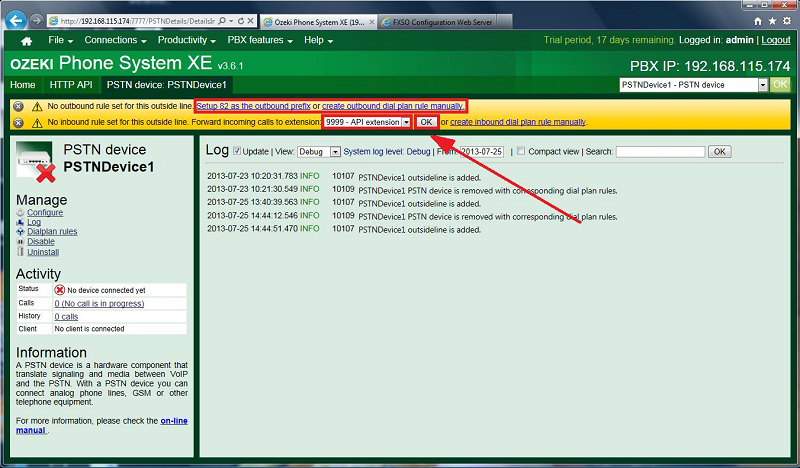Click the home icon in the menu bar

(27, 41)
